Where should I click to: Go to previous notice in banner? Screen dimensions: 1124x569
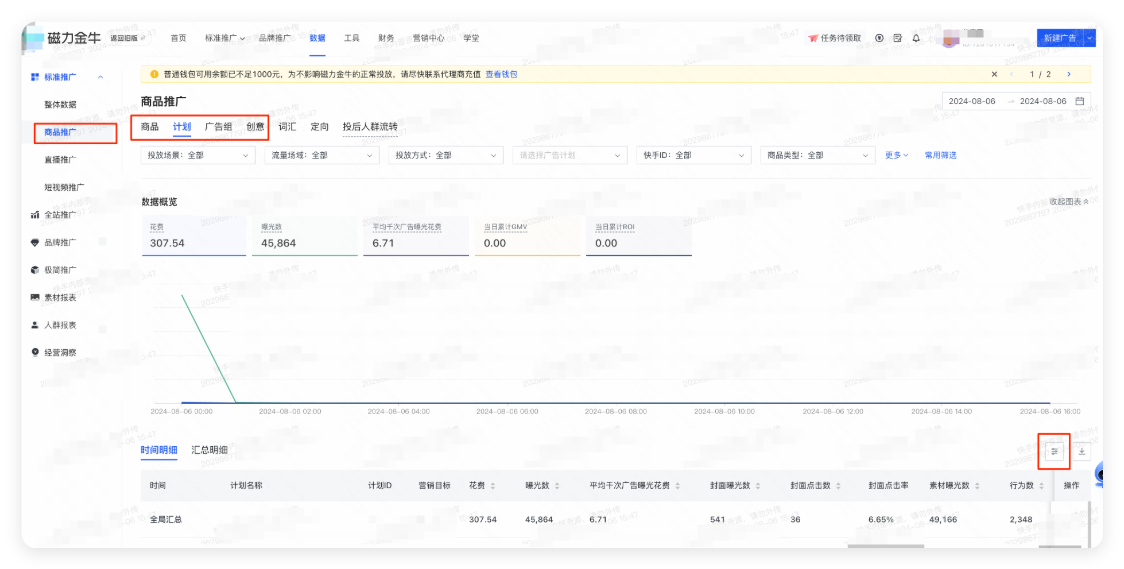tap(1011, 74)
